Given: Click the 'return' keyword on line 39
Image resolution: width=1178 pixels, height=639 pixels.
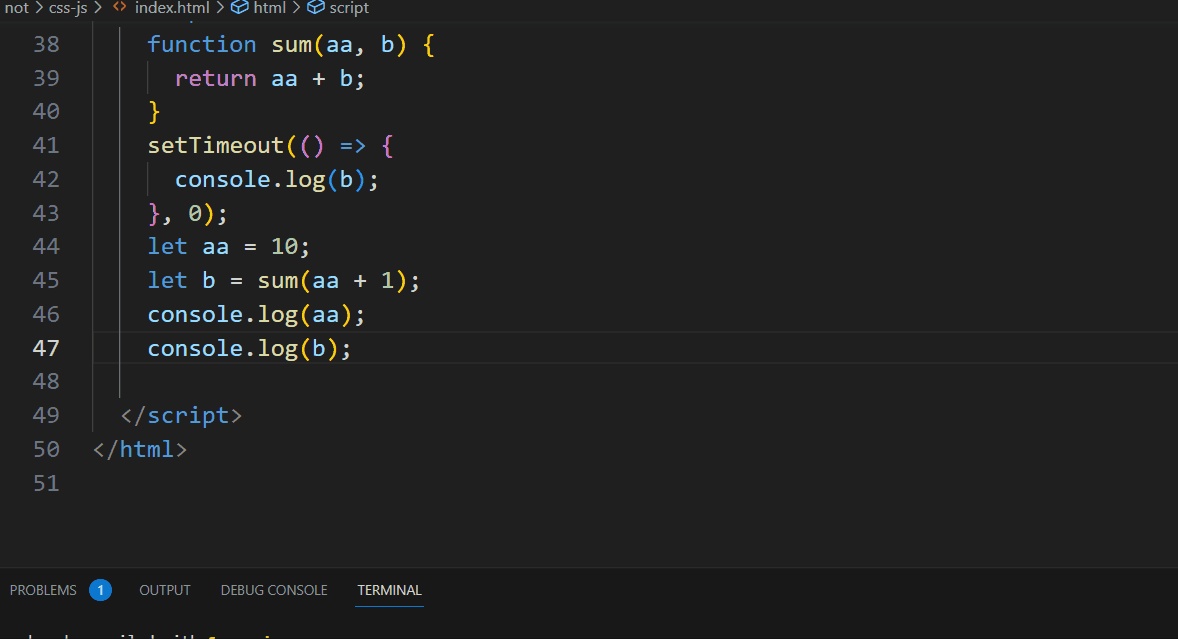Looking at the screenshot, I should point(216,78).
